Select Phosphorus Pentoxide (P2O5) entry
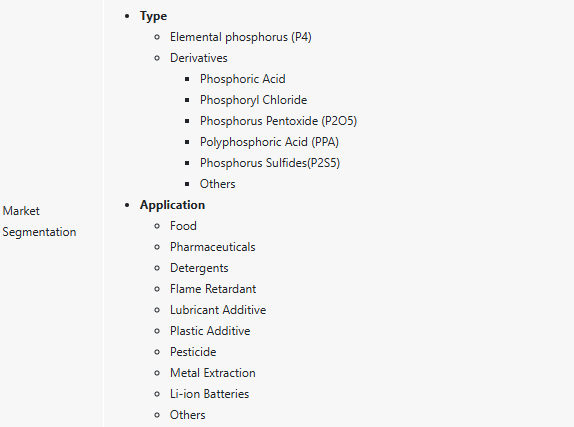The width and height of the screenshot is (574, 427). click(278, 121)
